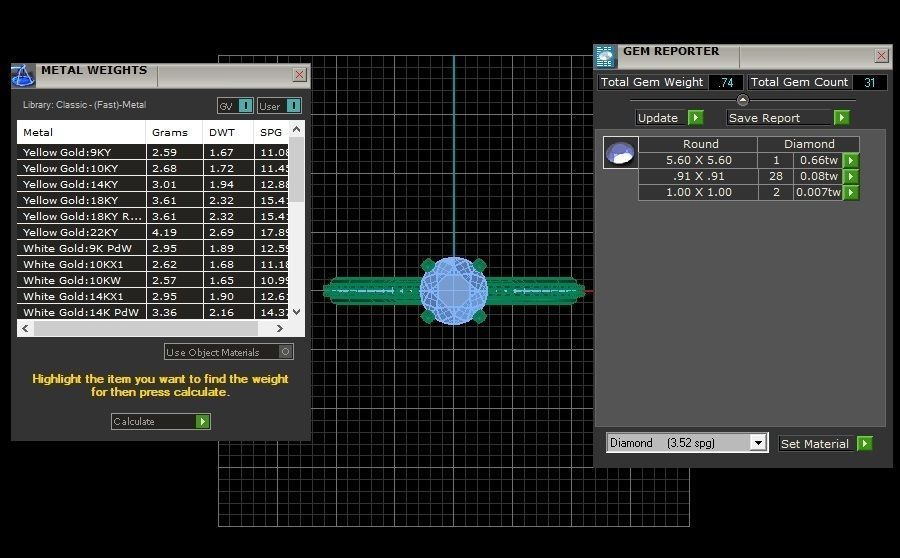The width and height of the screenshot is (900, 558).
Task: Select White Gold:14K PdW row
Action: [153, 312]
